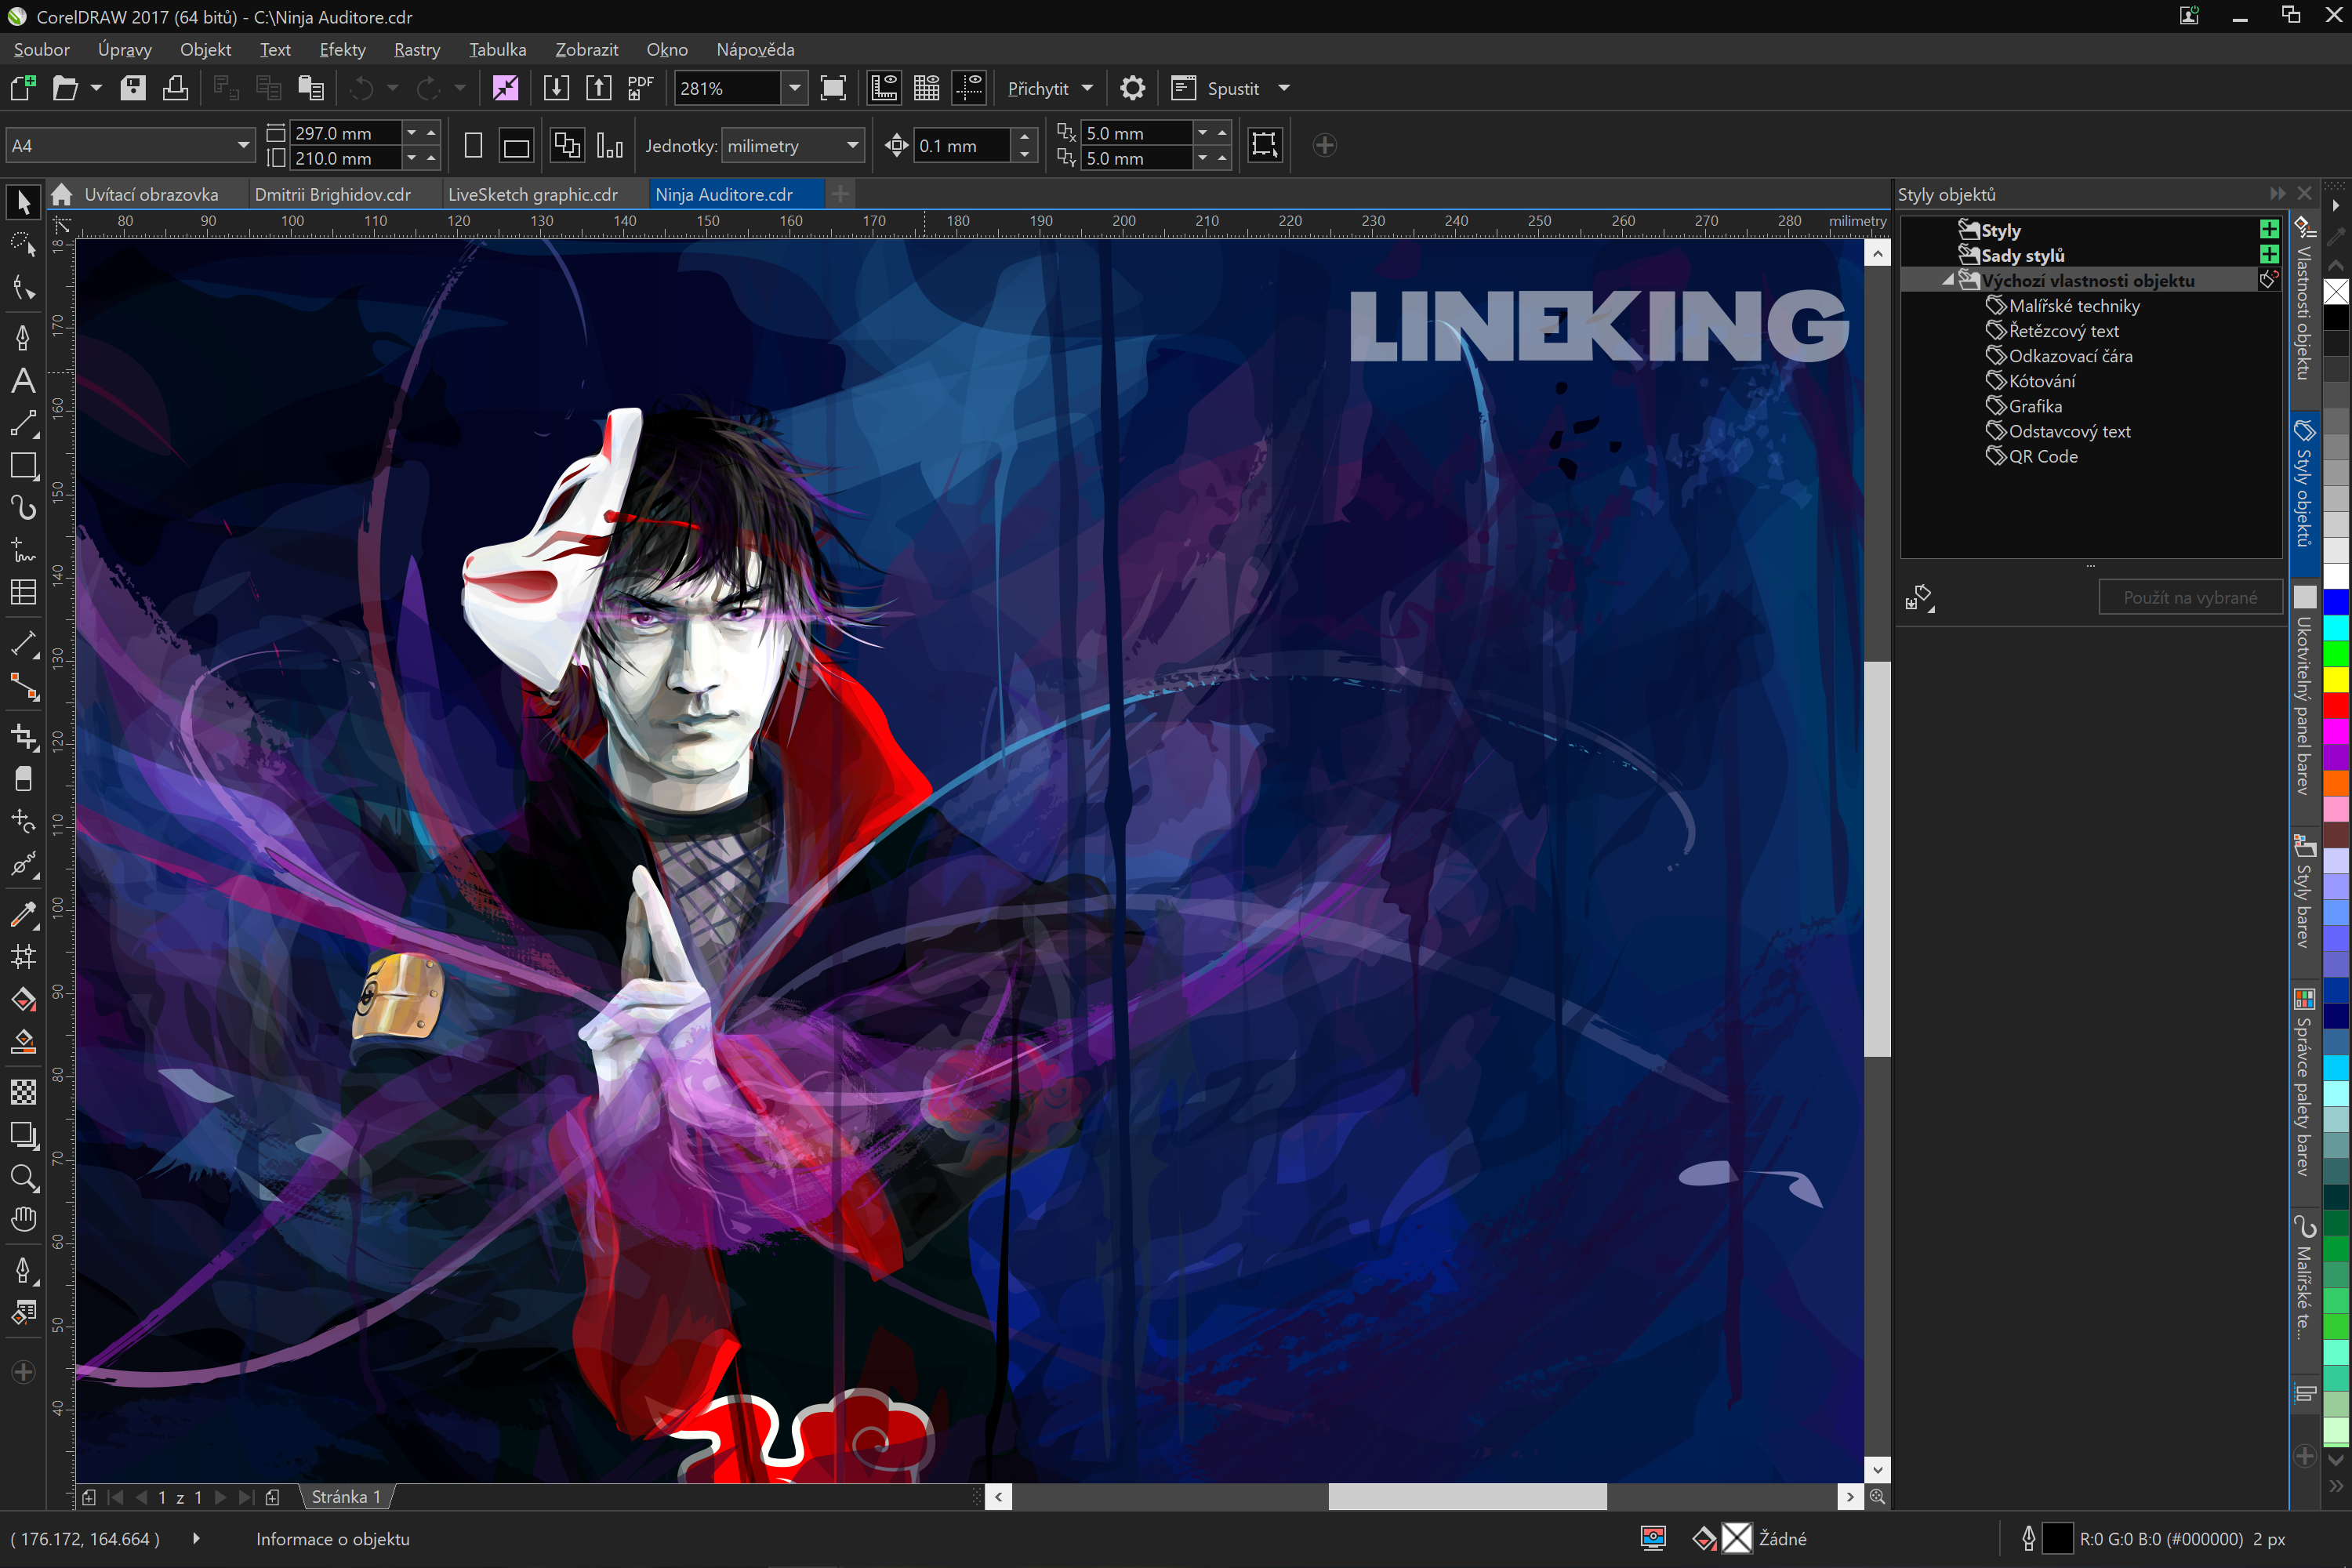Click the Stránka 1 page tab
Screen dimensions: 2352x1568
pos(346,1496)
